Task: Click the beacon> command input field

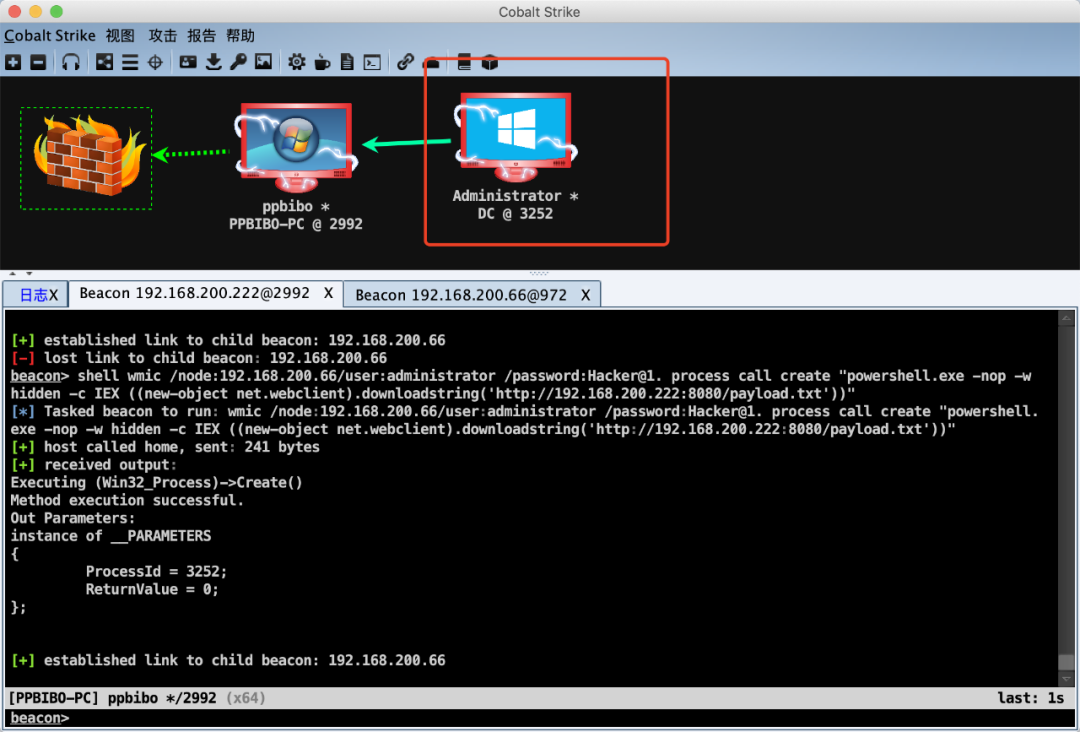Action: pyautogui.click(x=540, y=718)
